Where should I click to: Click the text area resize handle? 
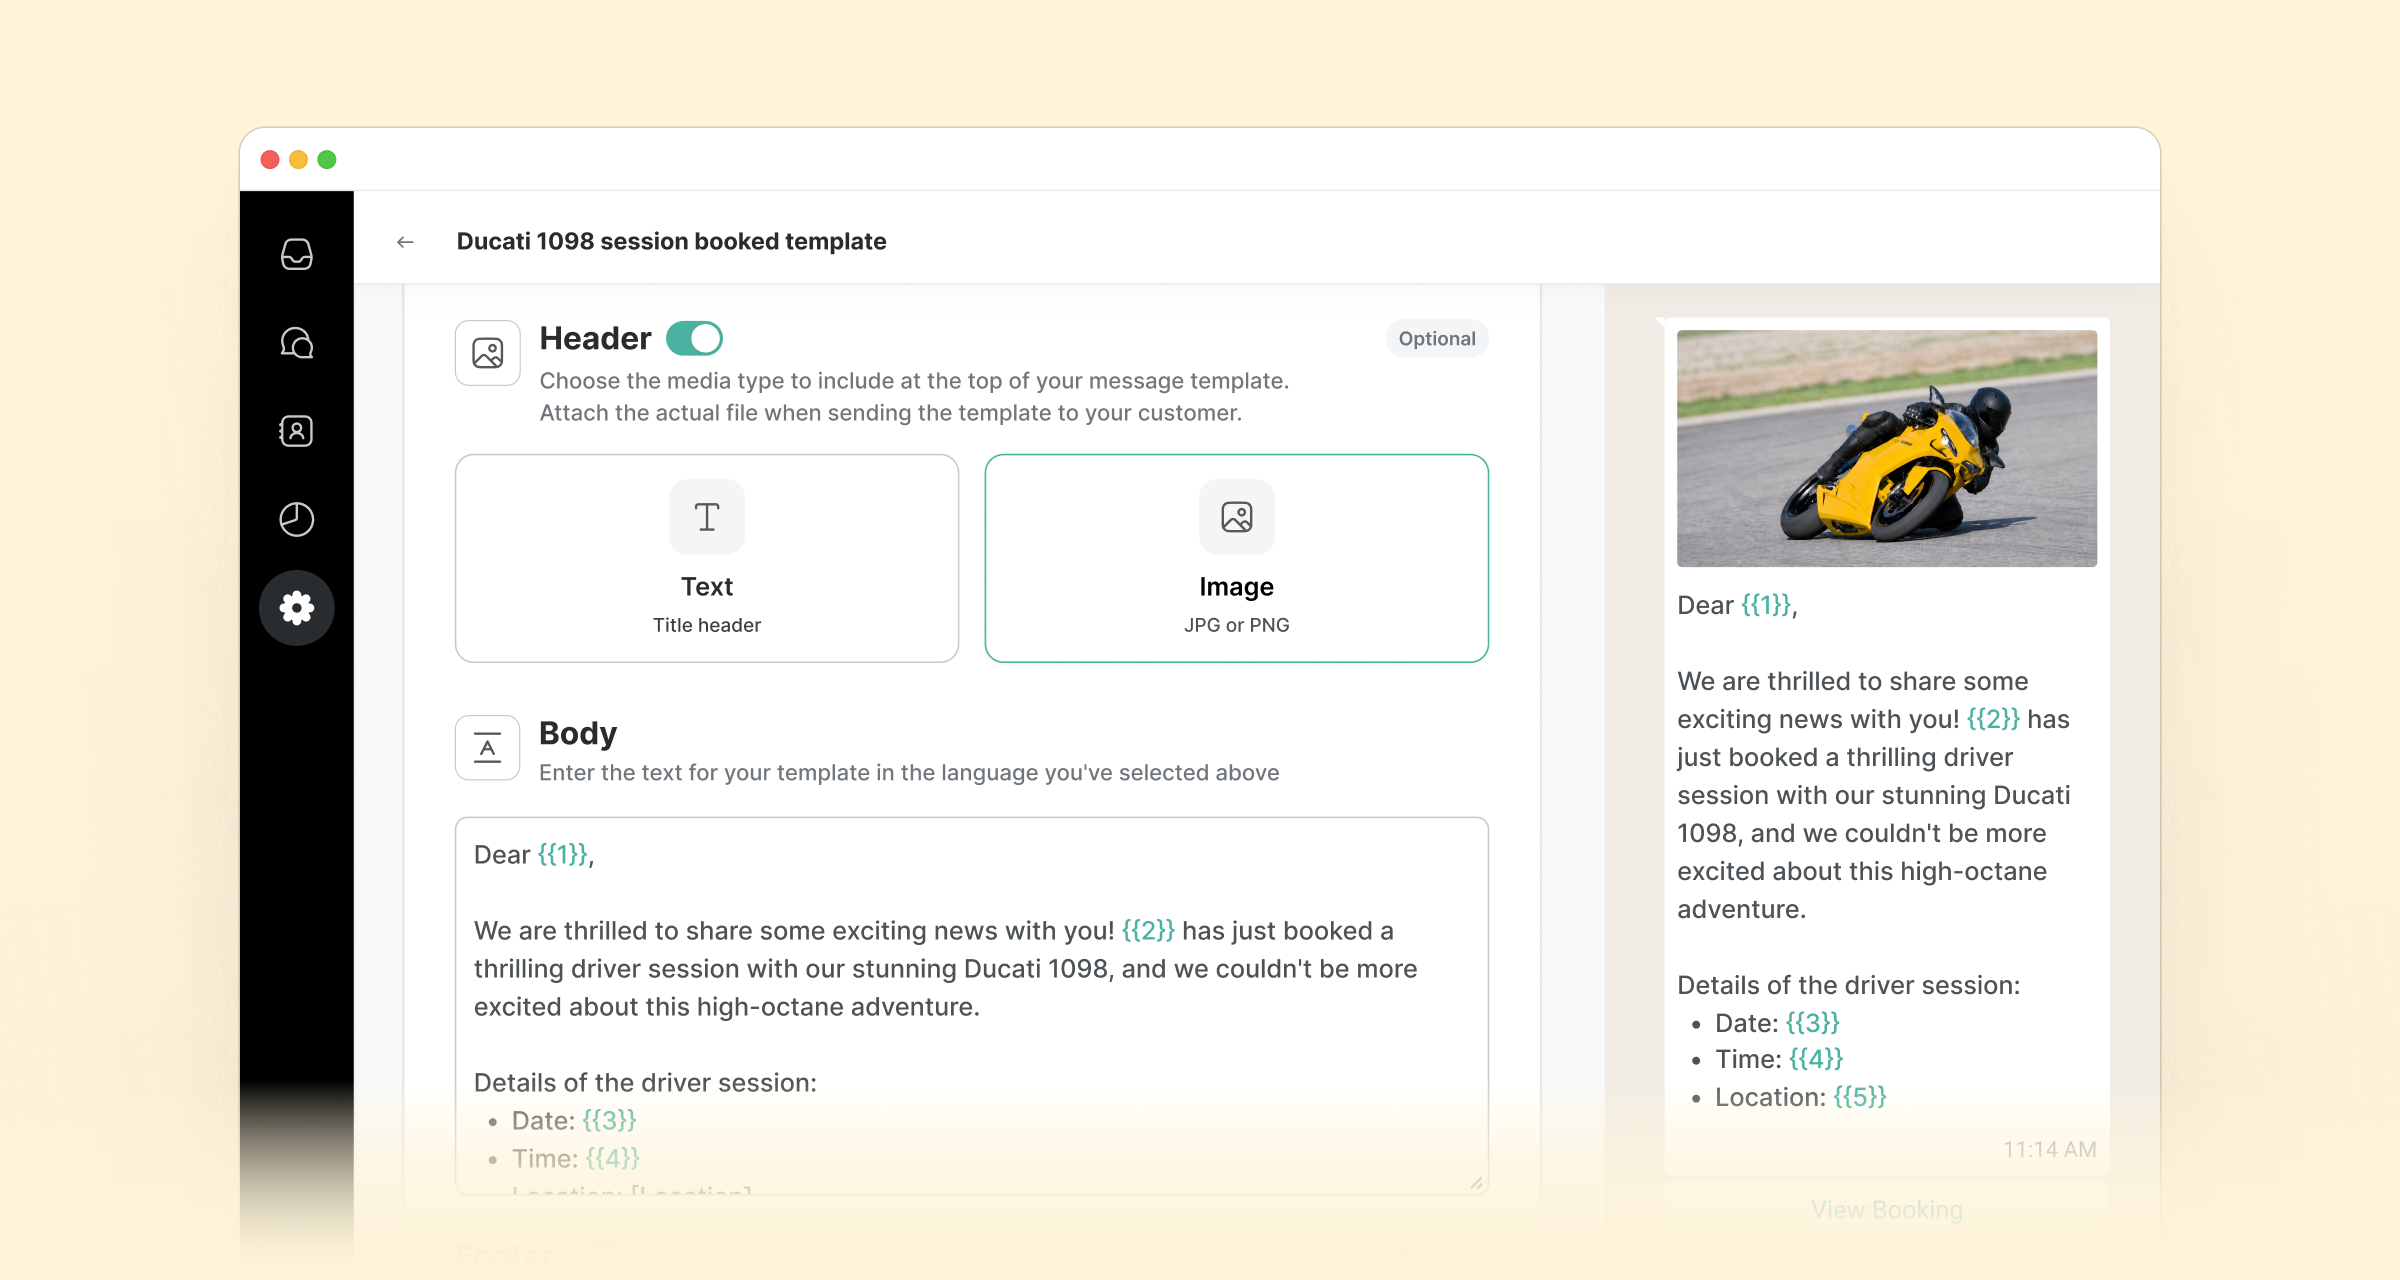coord(1476,1183)
